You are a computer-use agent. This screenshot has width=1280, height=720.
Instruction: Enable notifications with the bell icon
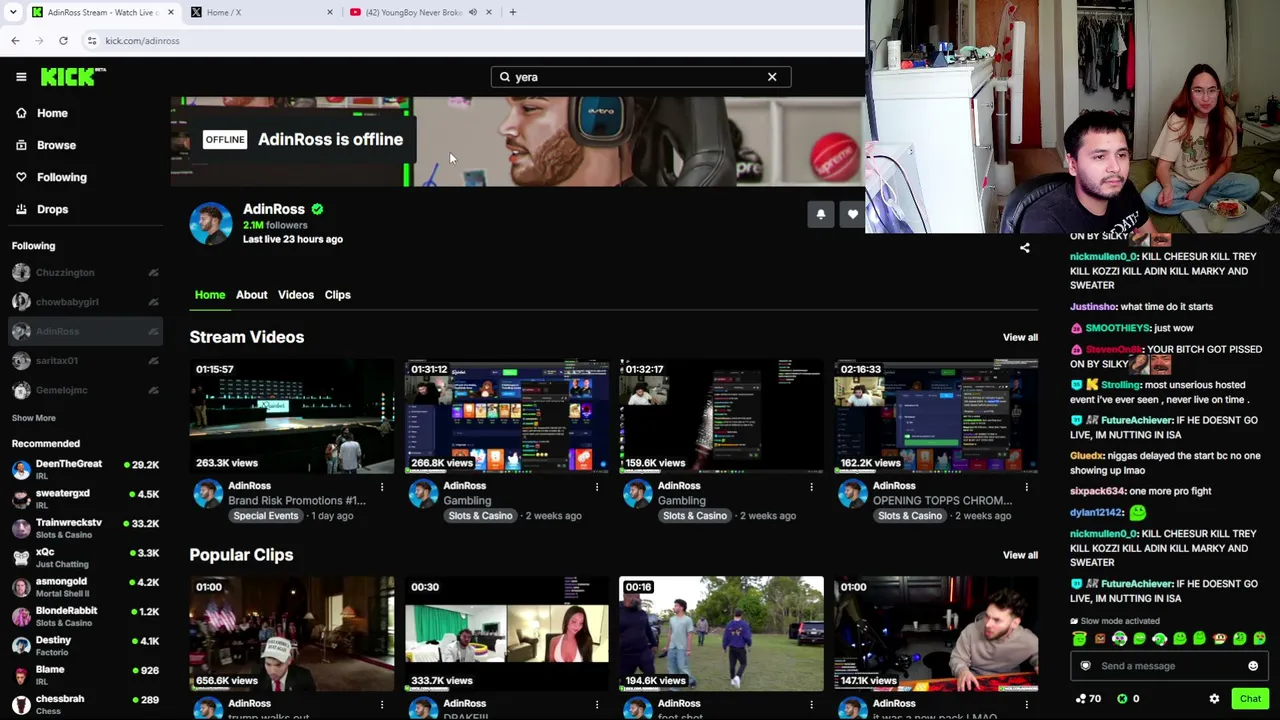pos(821,214)
